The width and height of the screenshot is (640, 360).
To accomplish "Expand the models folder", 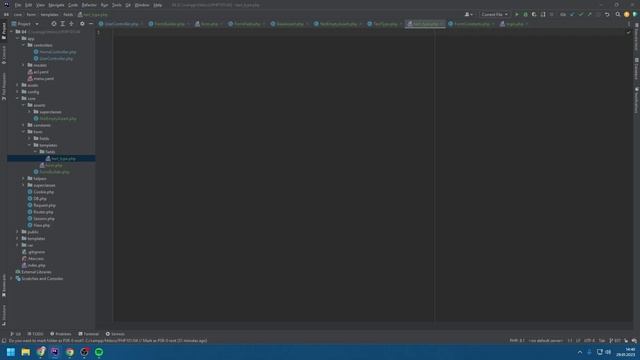I will 24,65.
